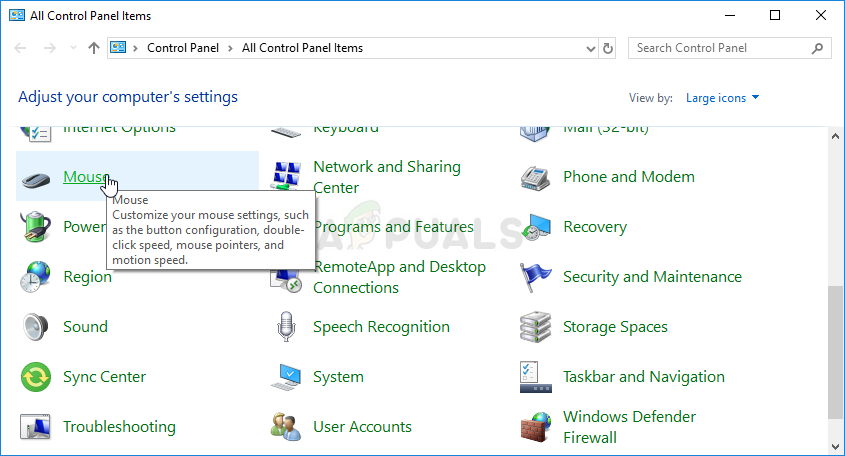Open the System computer icon
The image size is (845, 456).
coord(286,377)
